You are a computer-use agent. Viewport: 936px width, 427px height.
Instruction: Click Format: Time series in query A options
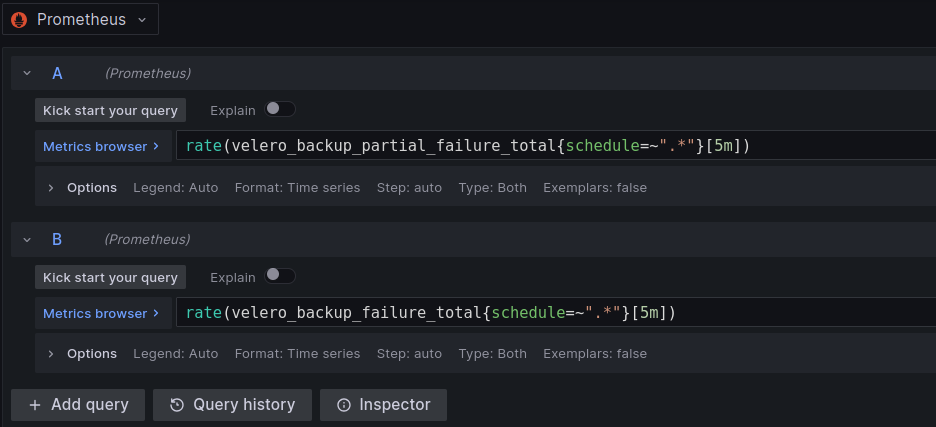(297, 188)
